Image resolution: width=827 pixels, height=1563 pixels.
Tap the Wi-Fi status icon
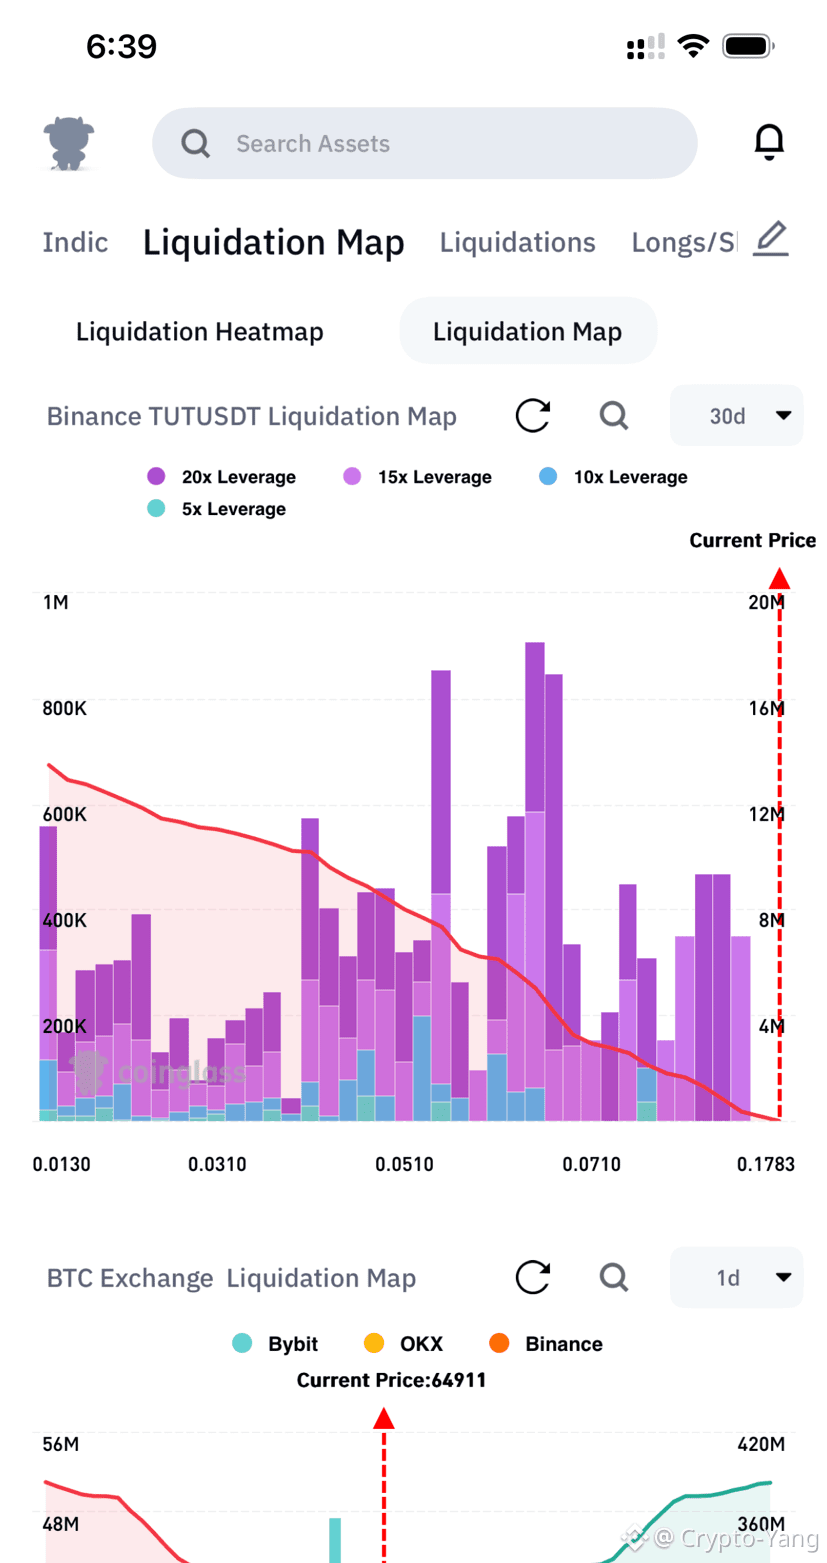pos(692,46)
